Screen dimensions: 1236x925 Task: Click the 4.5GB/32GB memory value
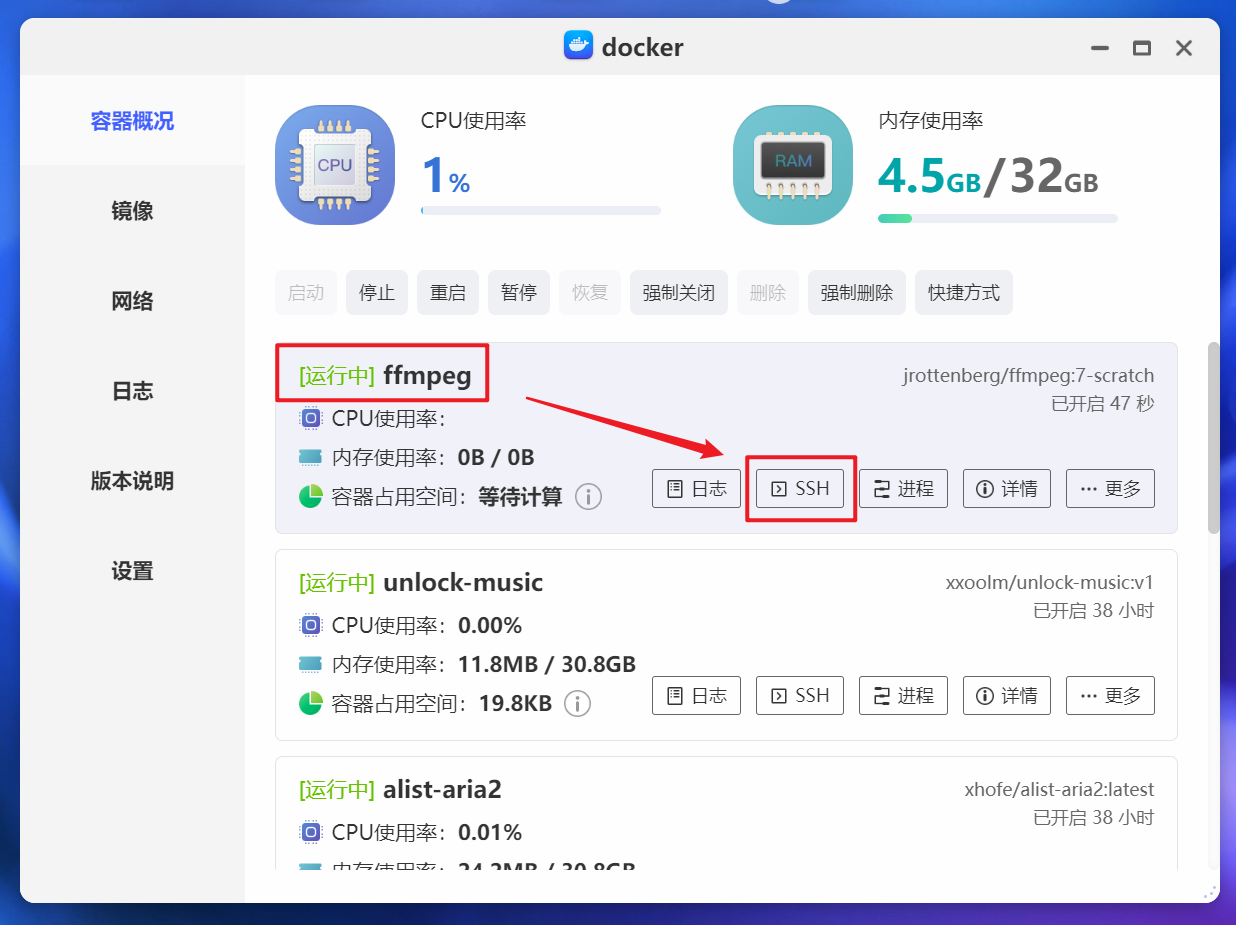(988, 176)
